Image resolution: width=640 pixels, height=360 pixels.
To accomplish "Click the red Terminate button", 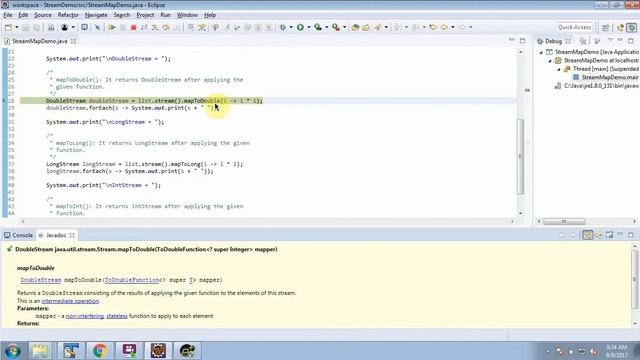I will [133, 27].
